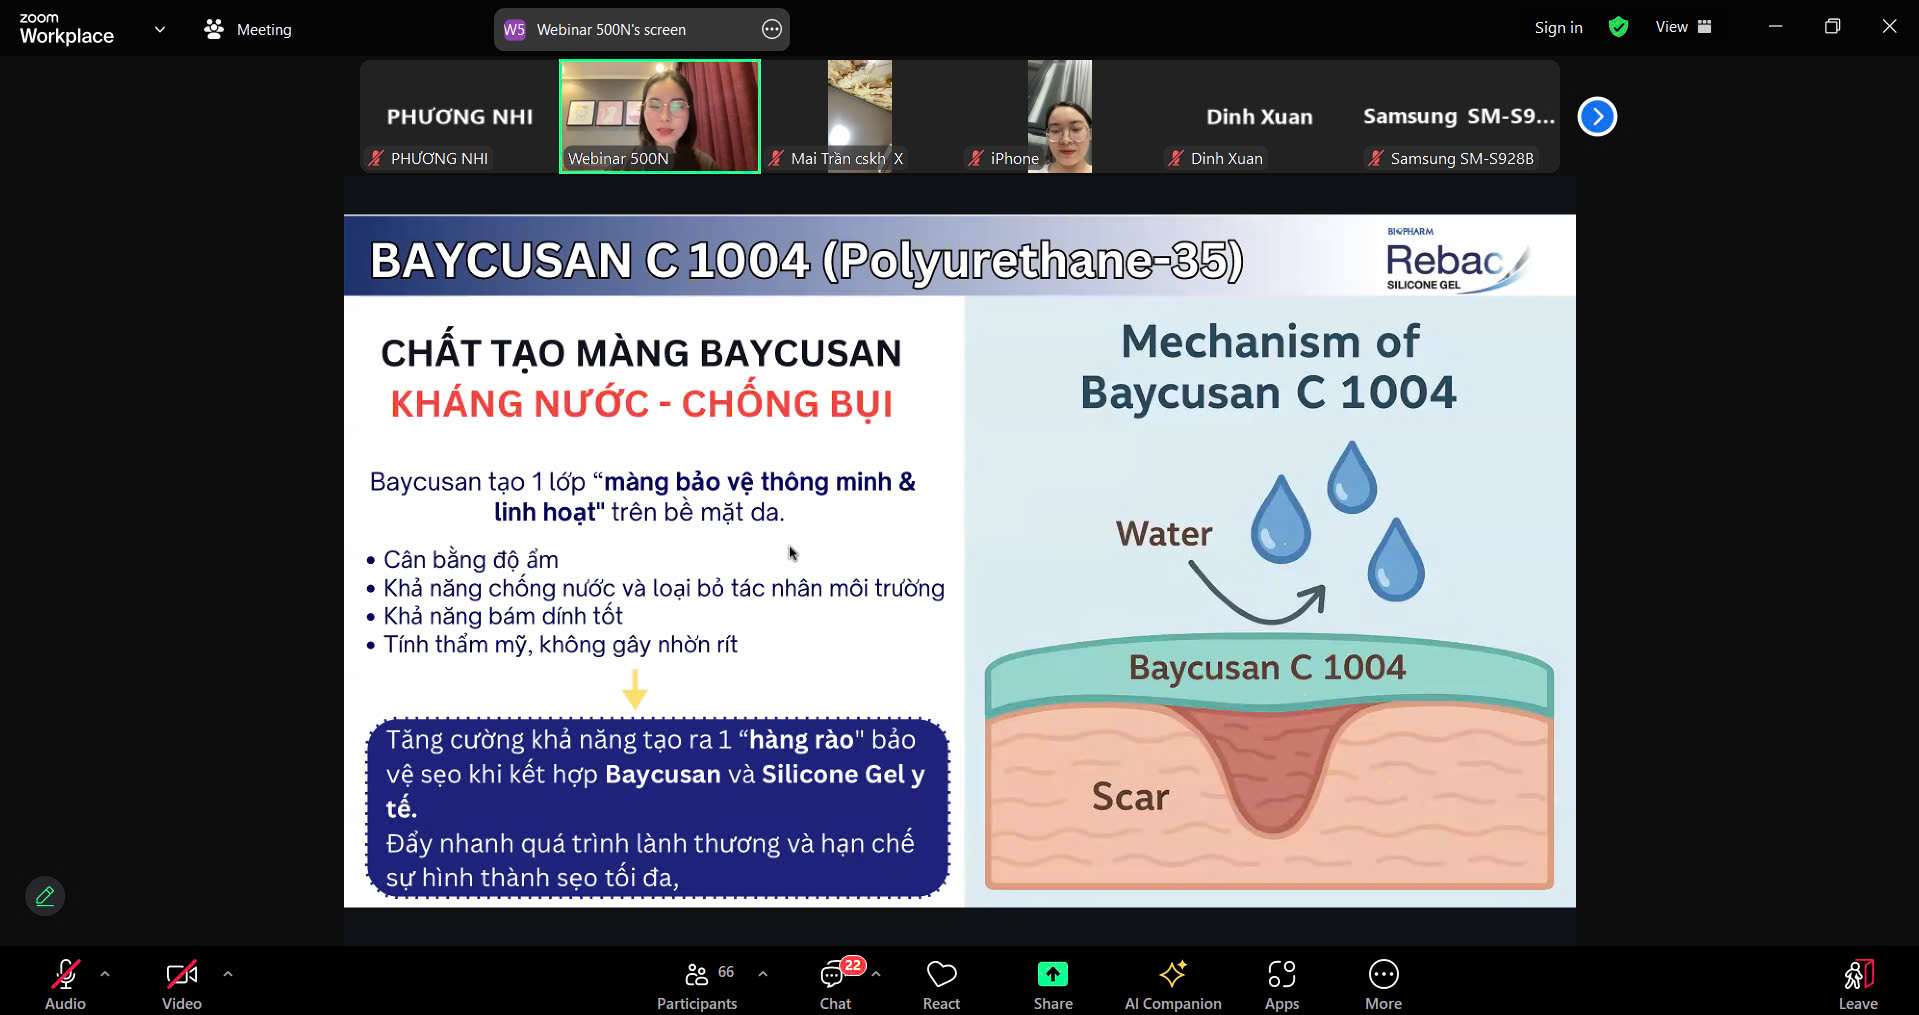Open Chat panel with 22 unread
The image size is (1919, 1015).
click(836, 984)
